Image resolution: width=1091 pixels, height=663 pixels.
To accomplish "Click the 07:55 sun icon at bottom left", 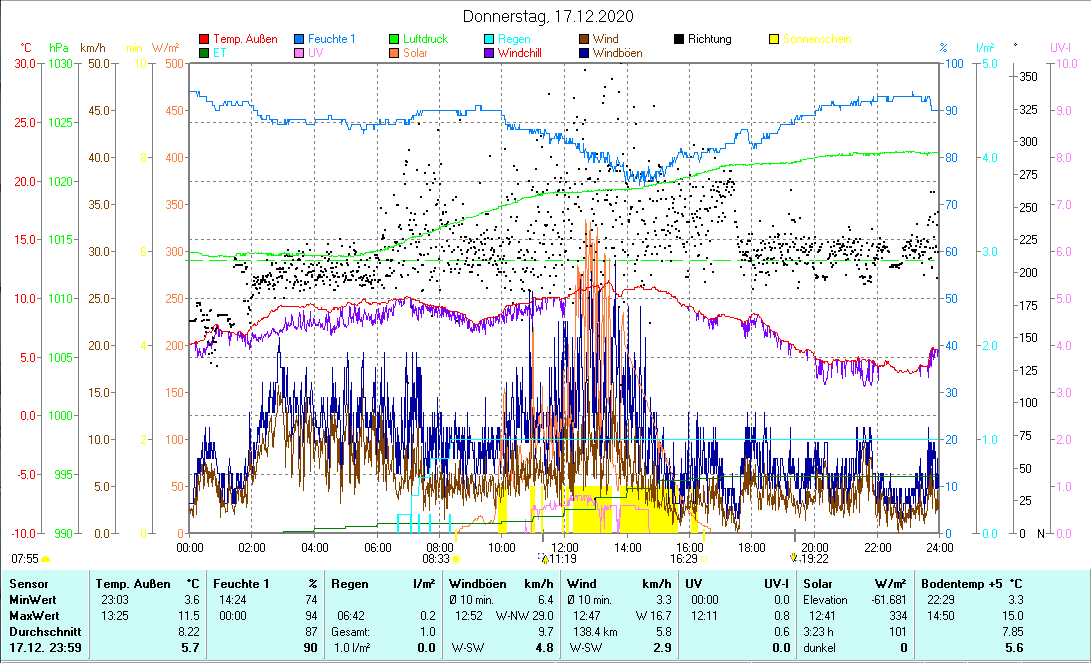I will point(45,559).
